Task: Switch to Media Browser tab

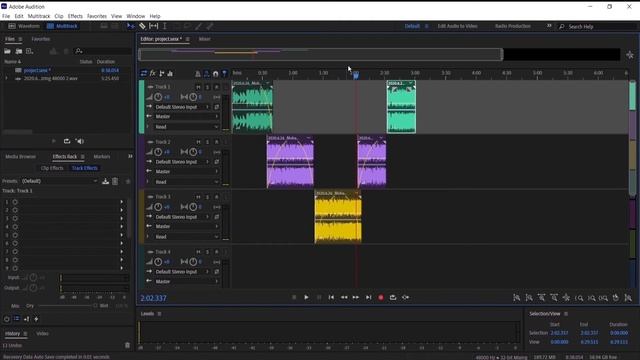Action: point(20,157)
